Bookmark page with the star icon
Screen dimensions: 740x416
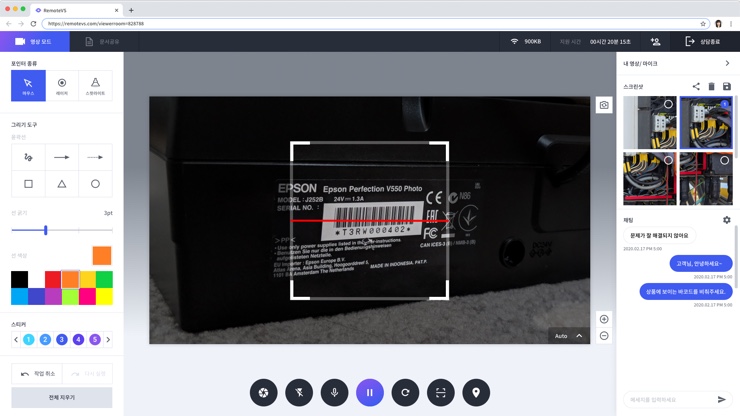(703, 24)
